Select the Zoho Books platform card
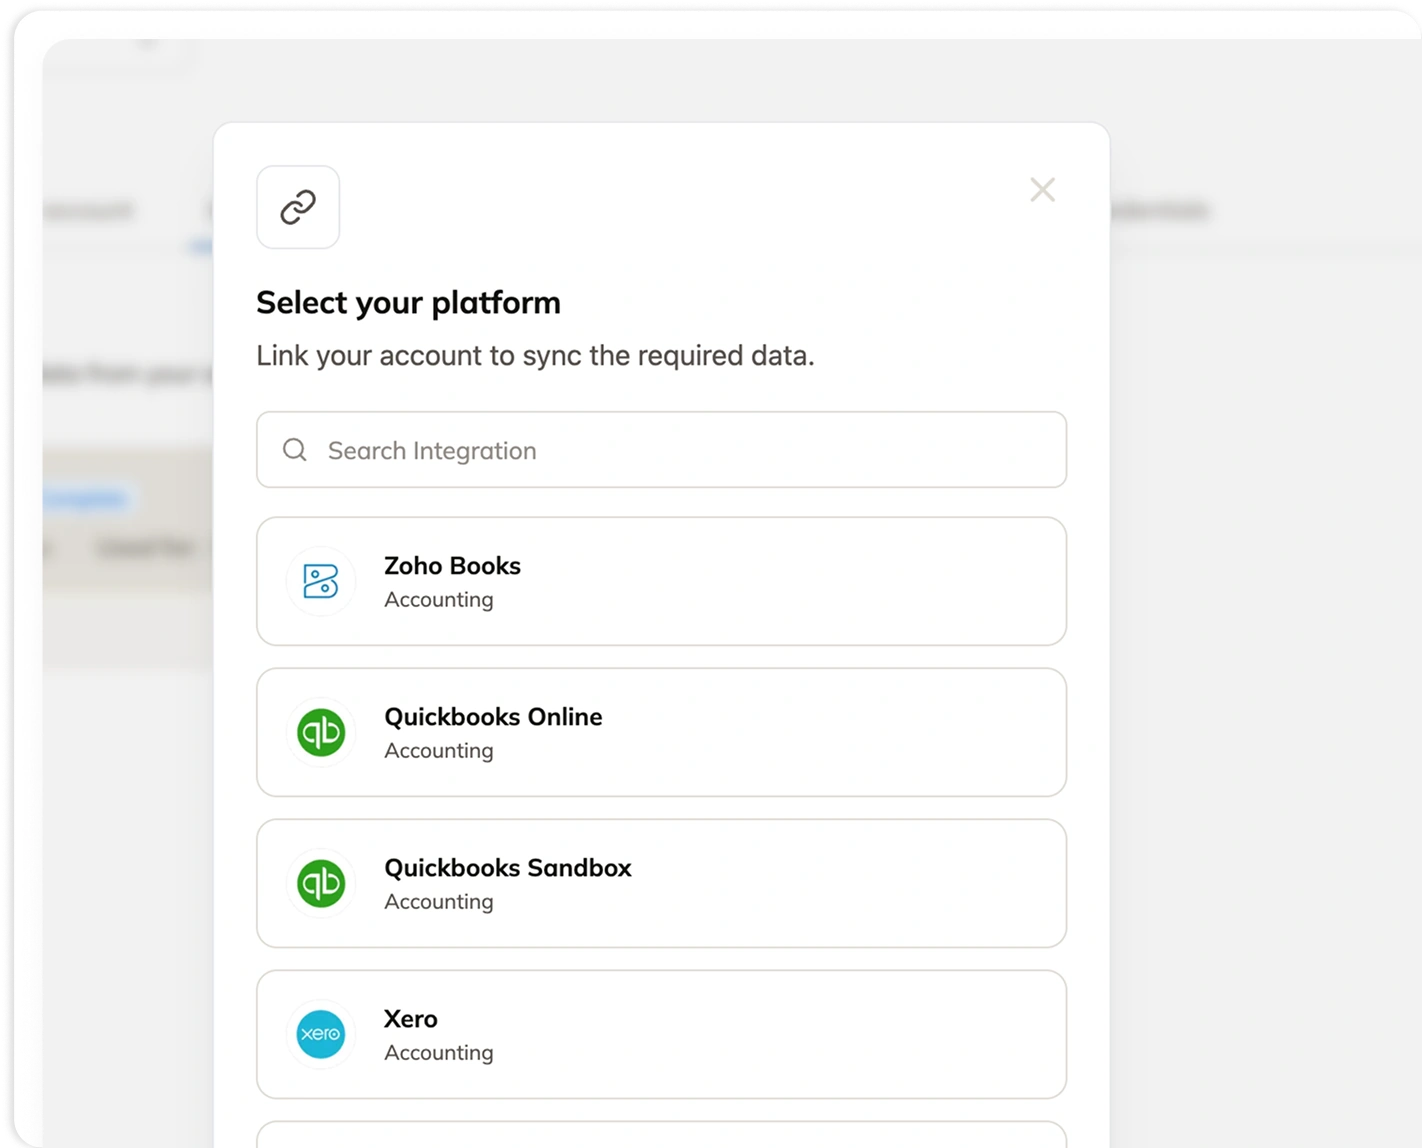1422x1148 pixels. coord(661,581)
